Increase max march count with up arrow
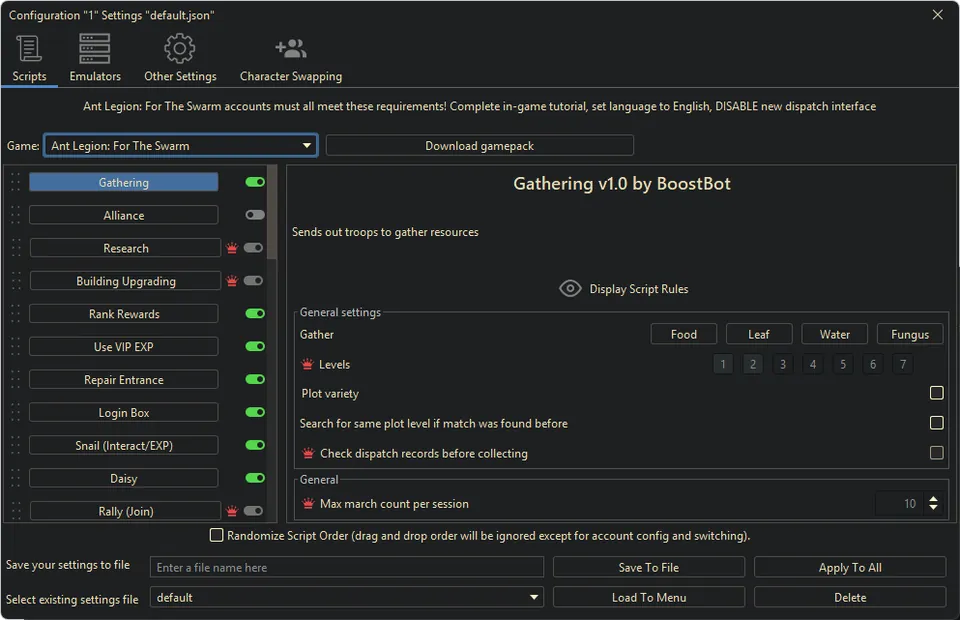The image size is (960, 620). pos(933,499)
